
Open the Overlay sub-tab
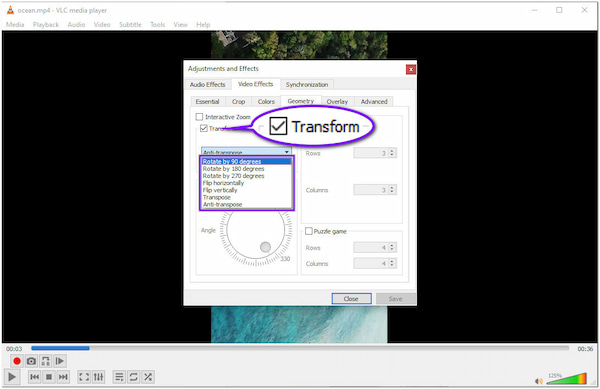coord(337,101)
